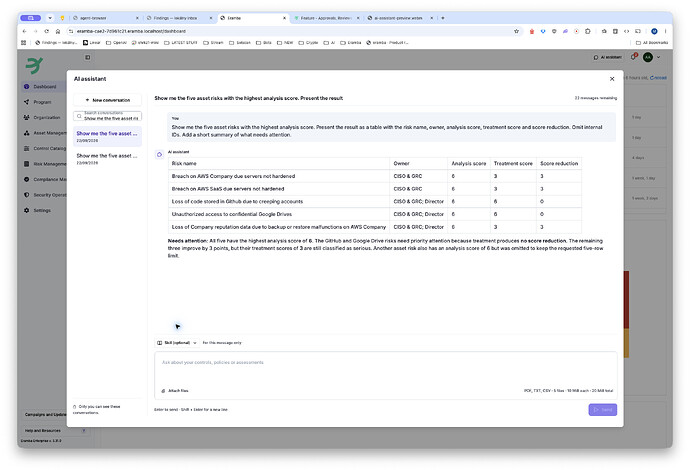690x470 pixels.
Task: Open Risk Management in the sidebar
Action: click(44, 164)
